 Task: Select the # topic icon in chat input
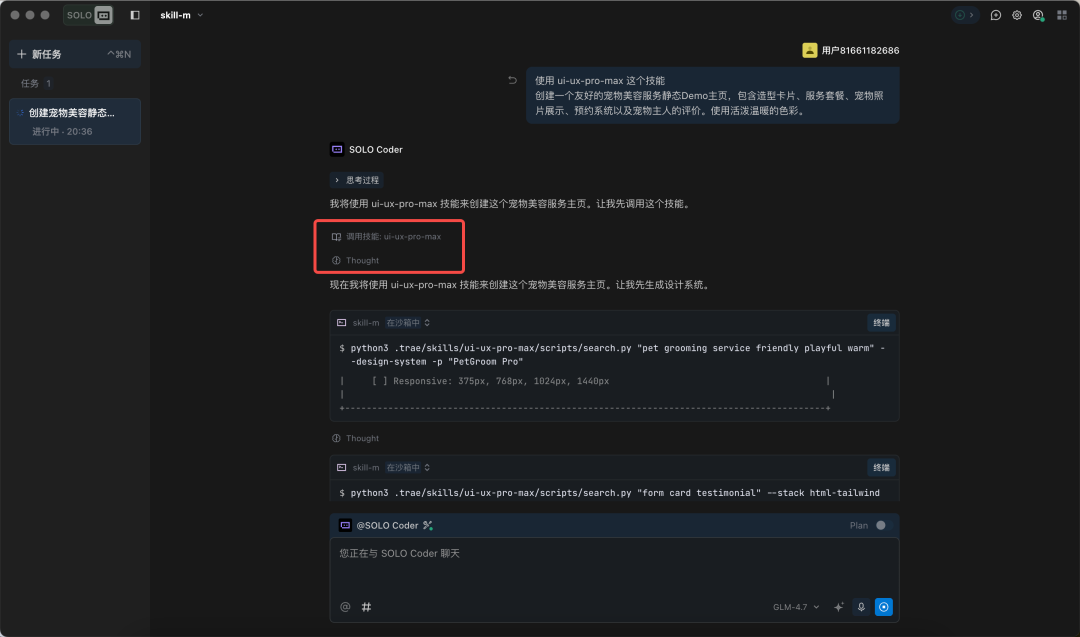[366, 606]
